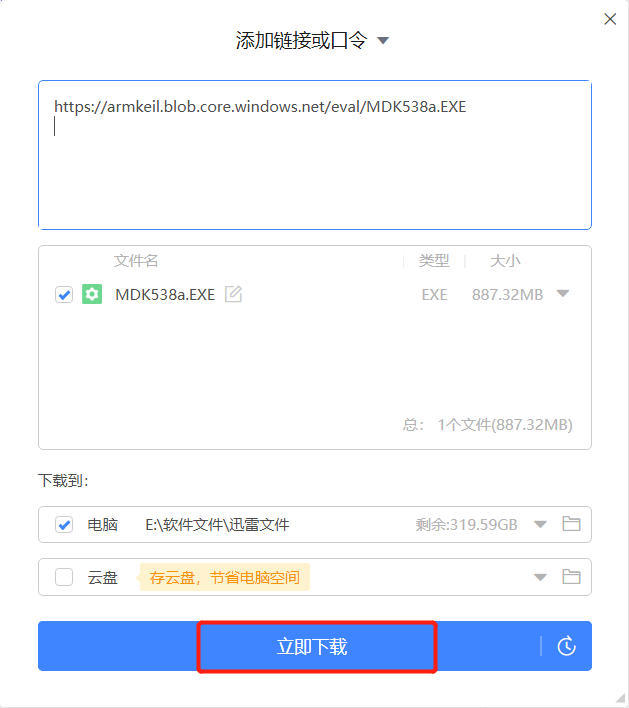Click the 类型 column header

point(434,261)
